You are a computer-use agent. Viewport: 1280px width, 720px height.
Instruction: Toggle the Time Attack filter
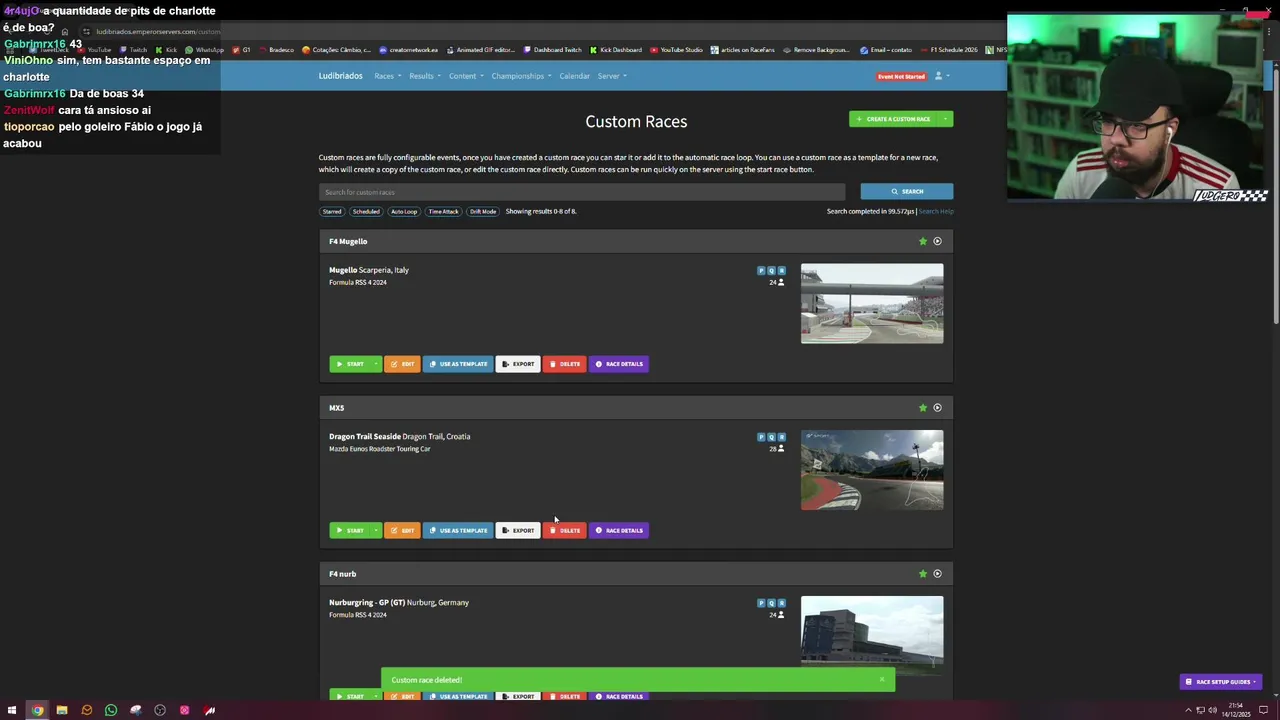click(x=443, y=211)
